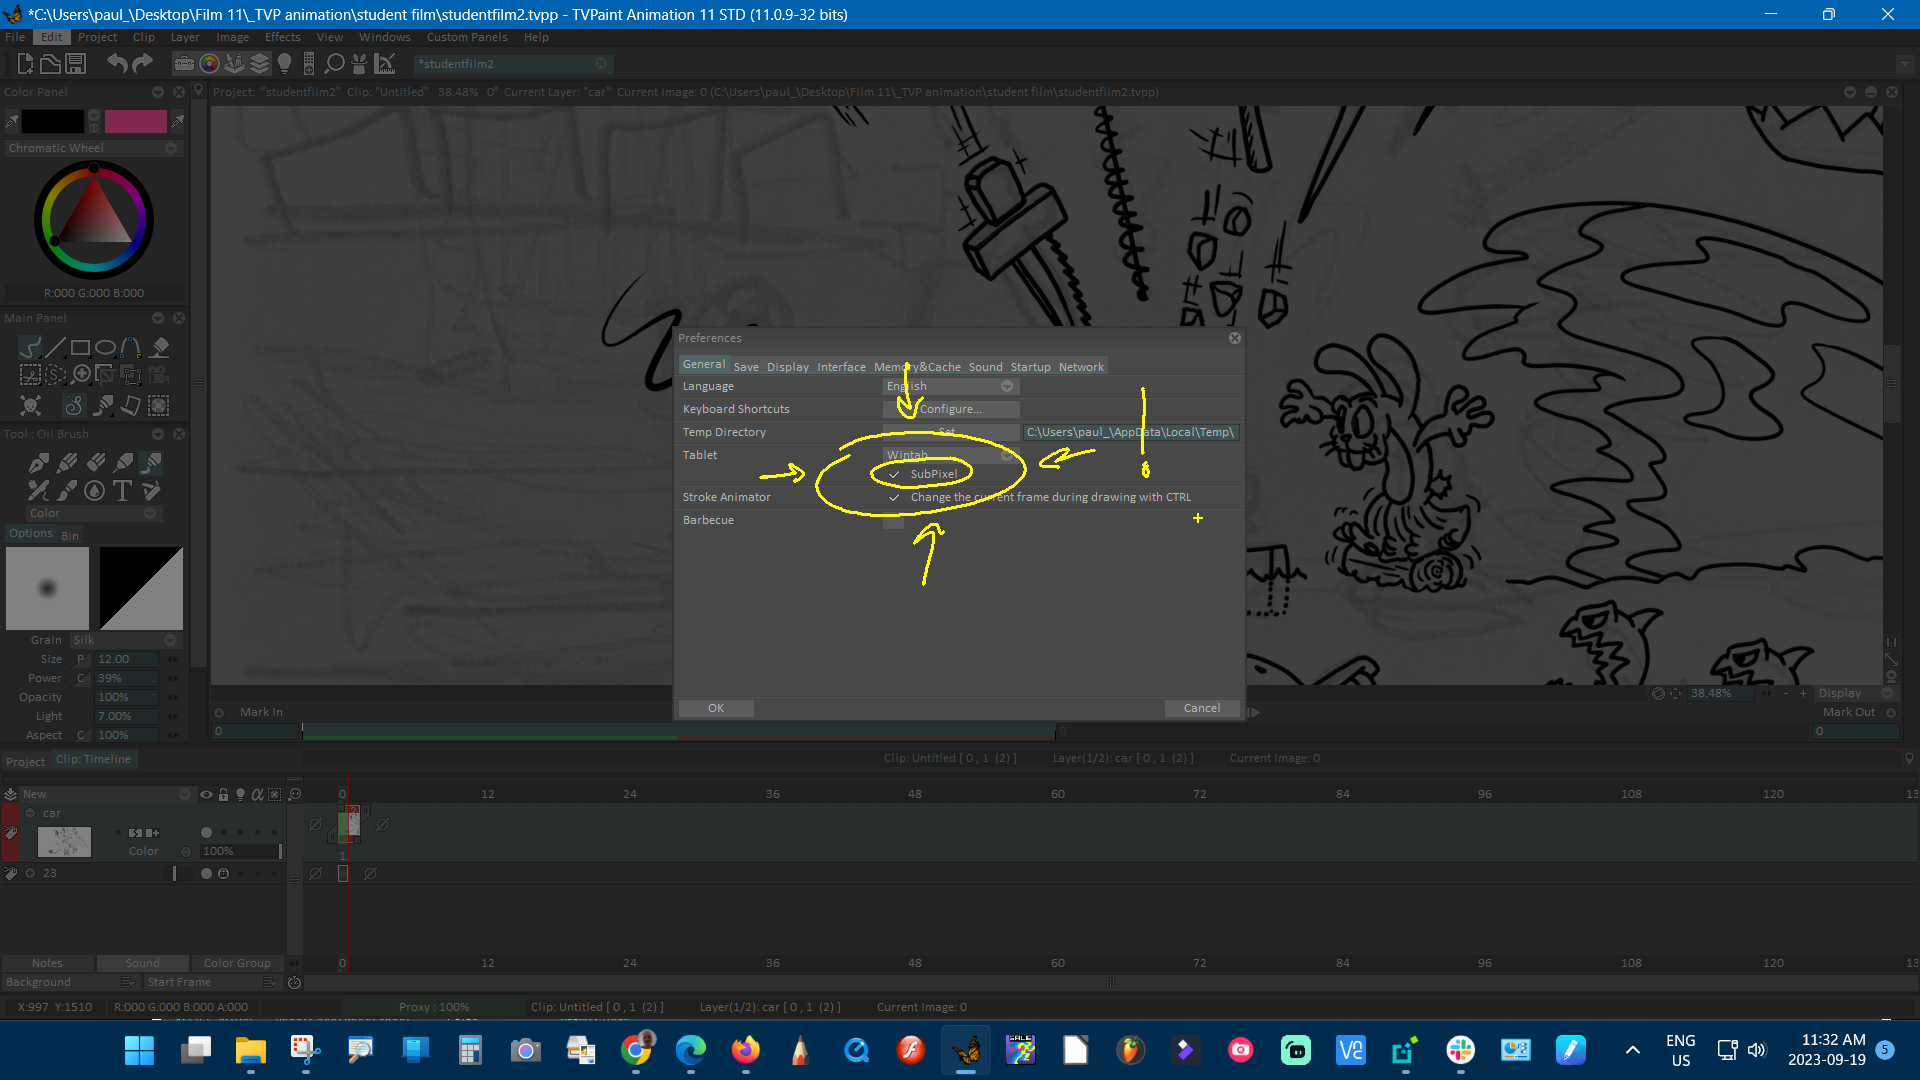1920x1080 pixels.
Task: Click the New Layer stack icon in timeline
Action: coord(10,794)
